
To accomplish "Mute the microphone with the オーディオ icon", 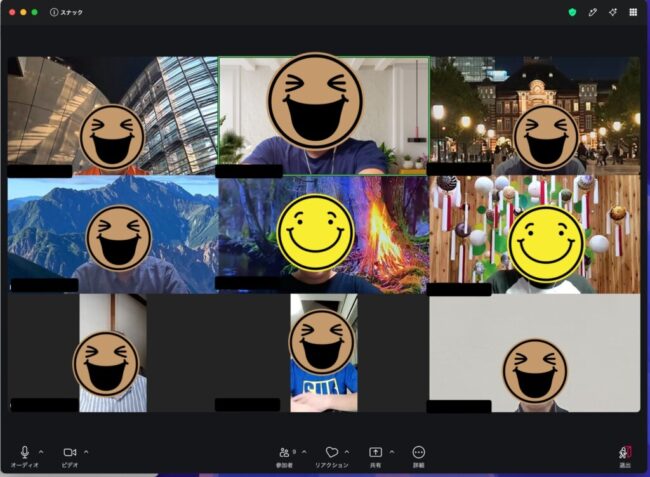I will coord(24,453).
